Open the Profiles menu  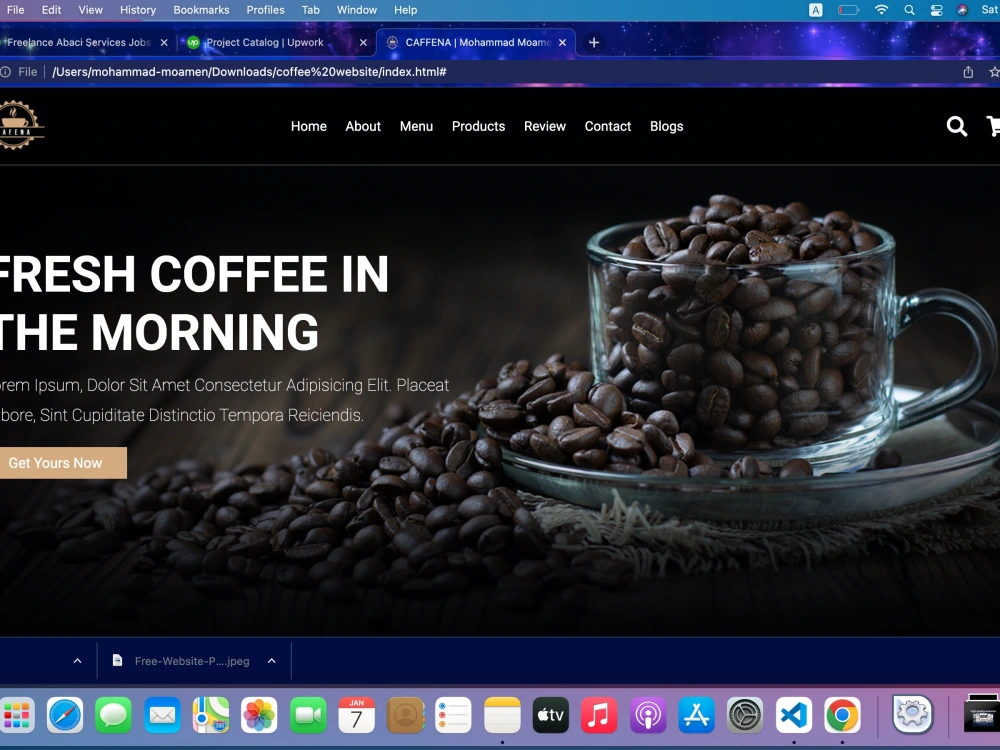pos(265,10)
